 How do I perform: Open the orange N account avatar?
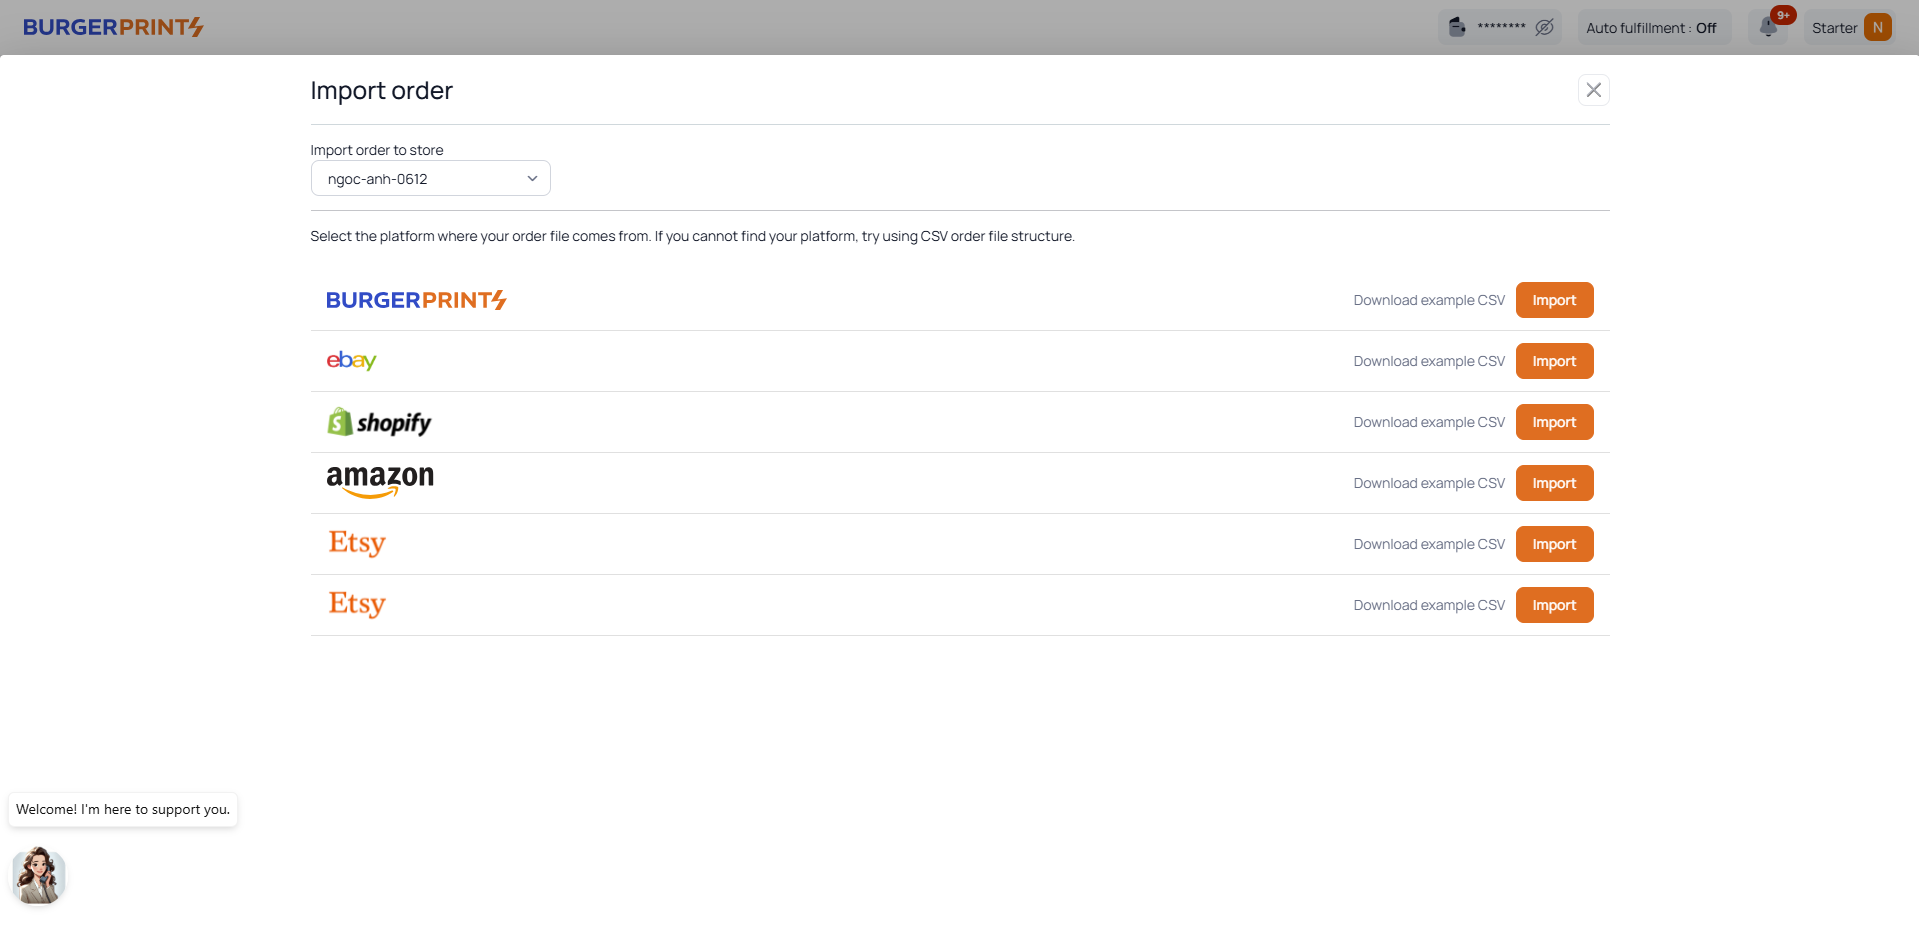pos(1877,28)
